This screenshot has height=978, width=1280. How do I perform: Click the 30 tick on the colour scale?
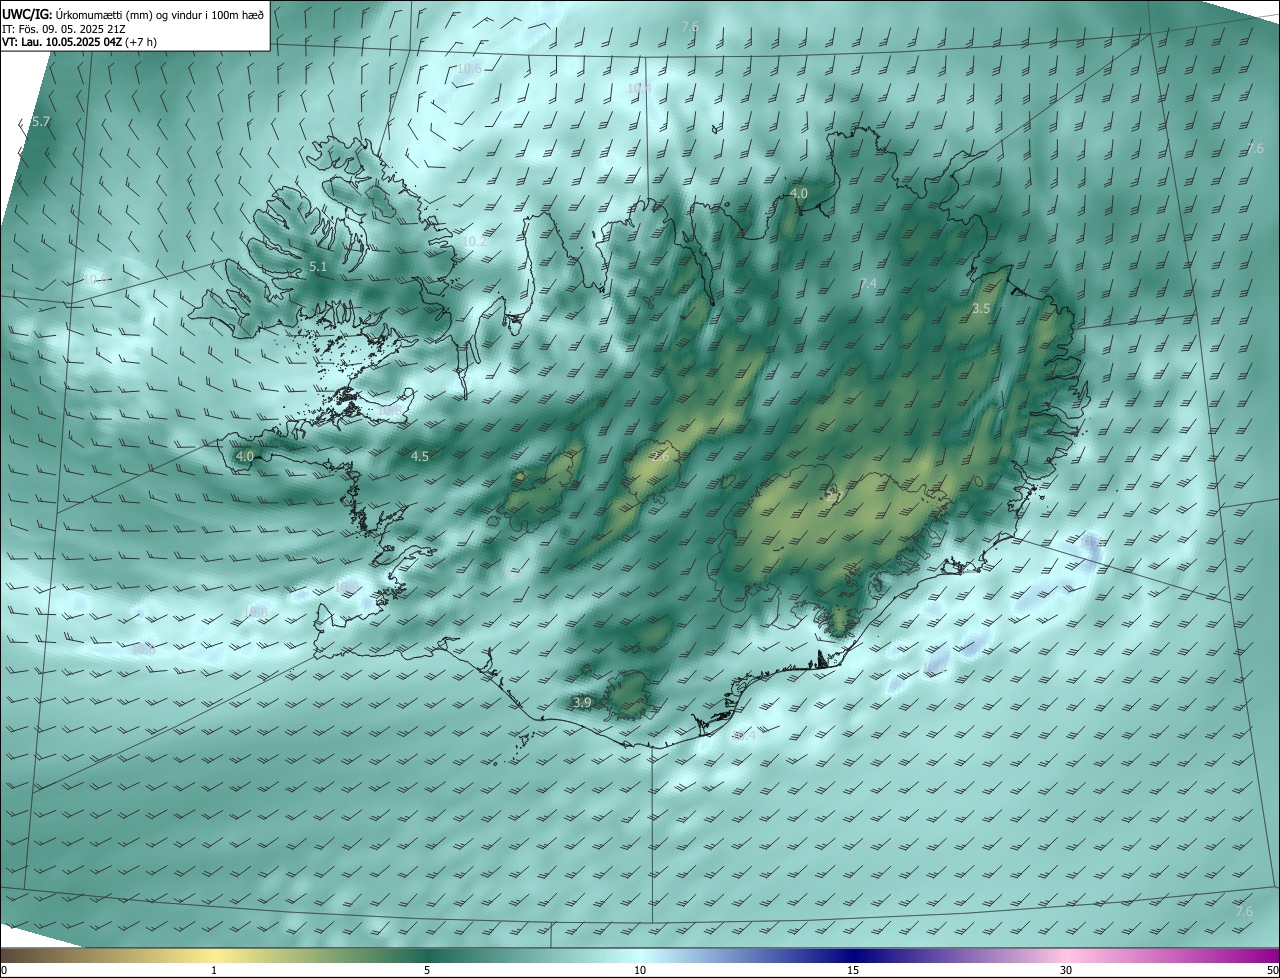click(1066, 970)
